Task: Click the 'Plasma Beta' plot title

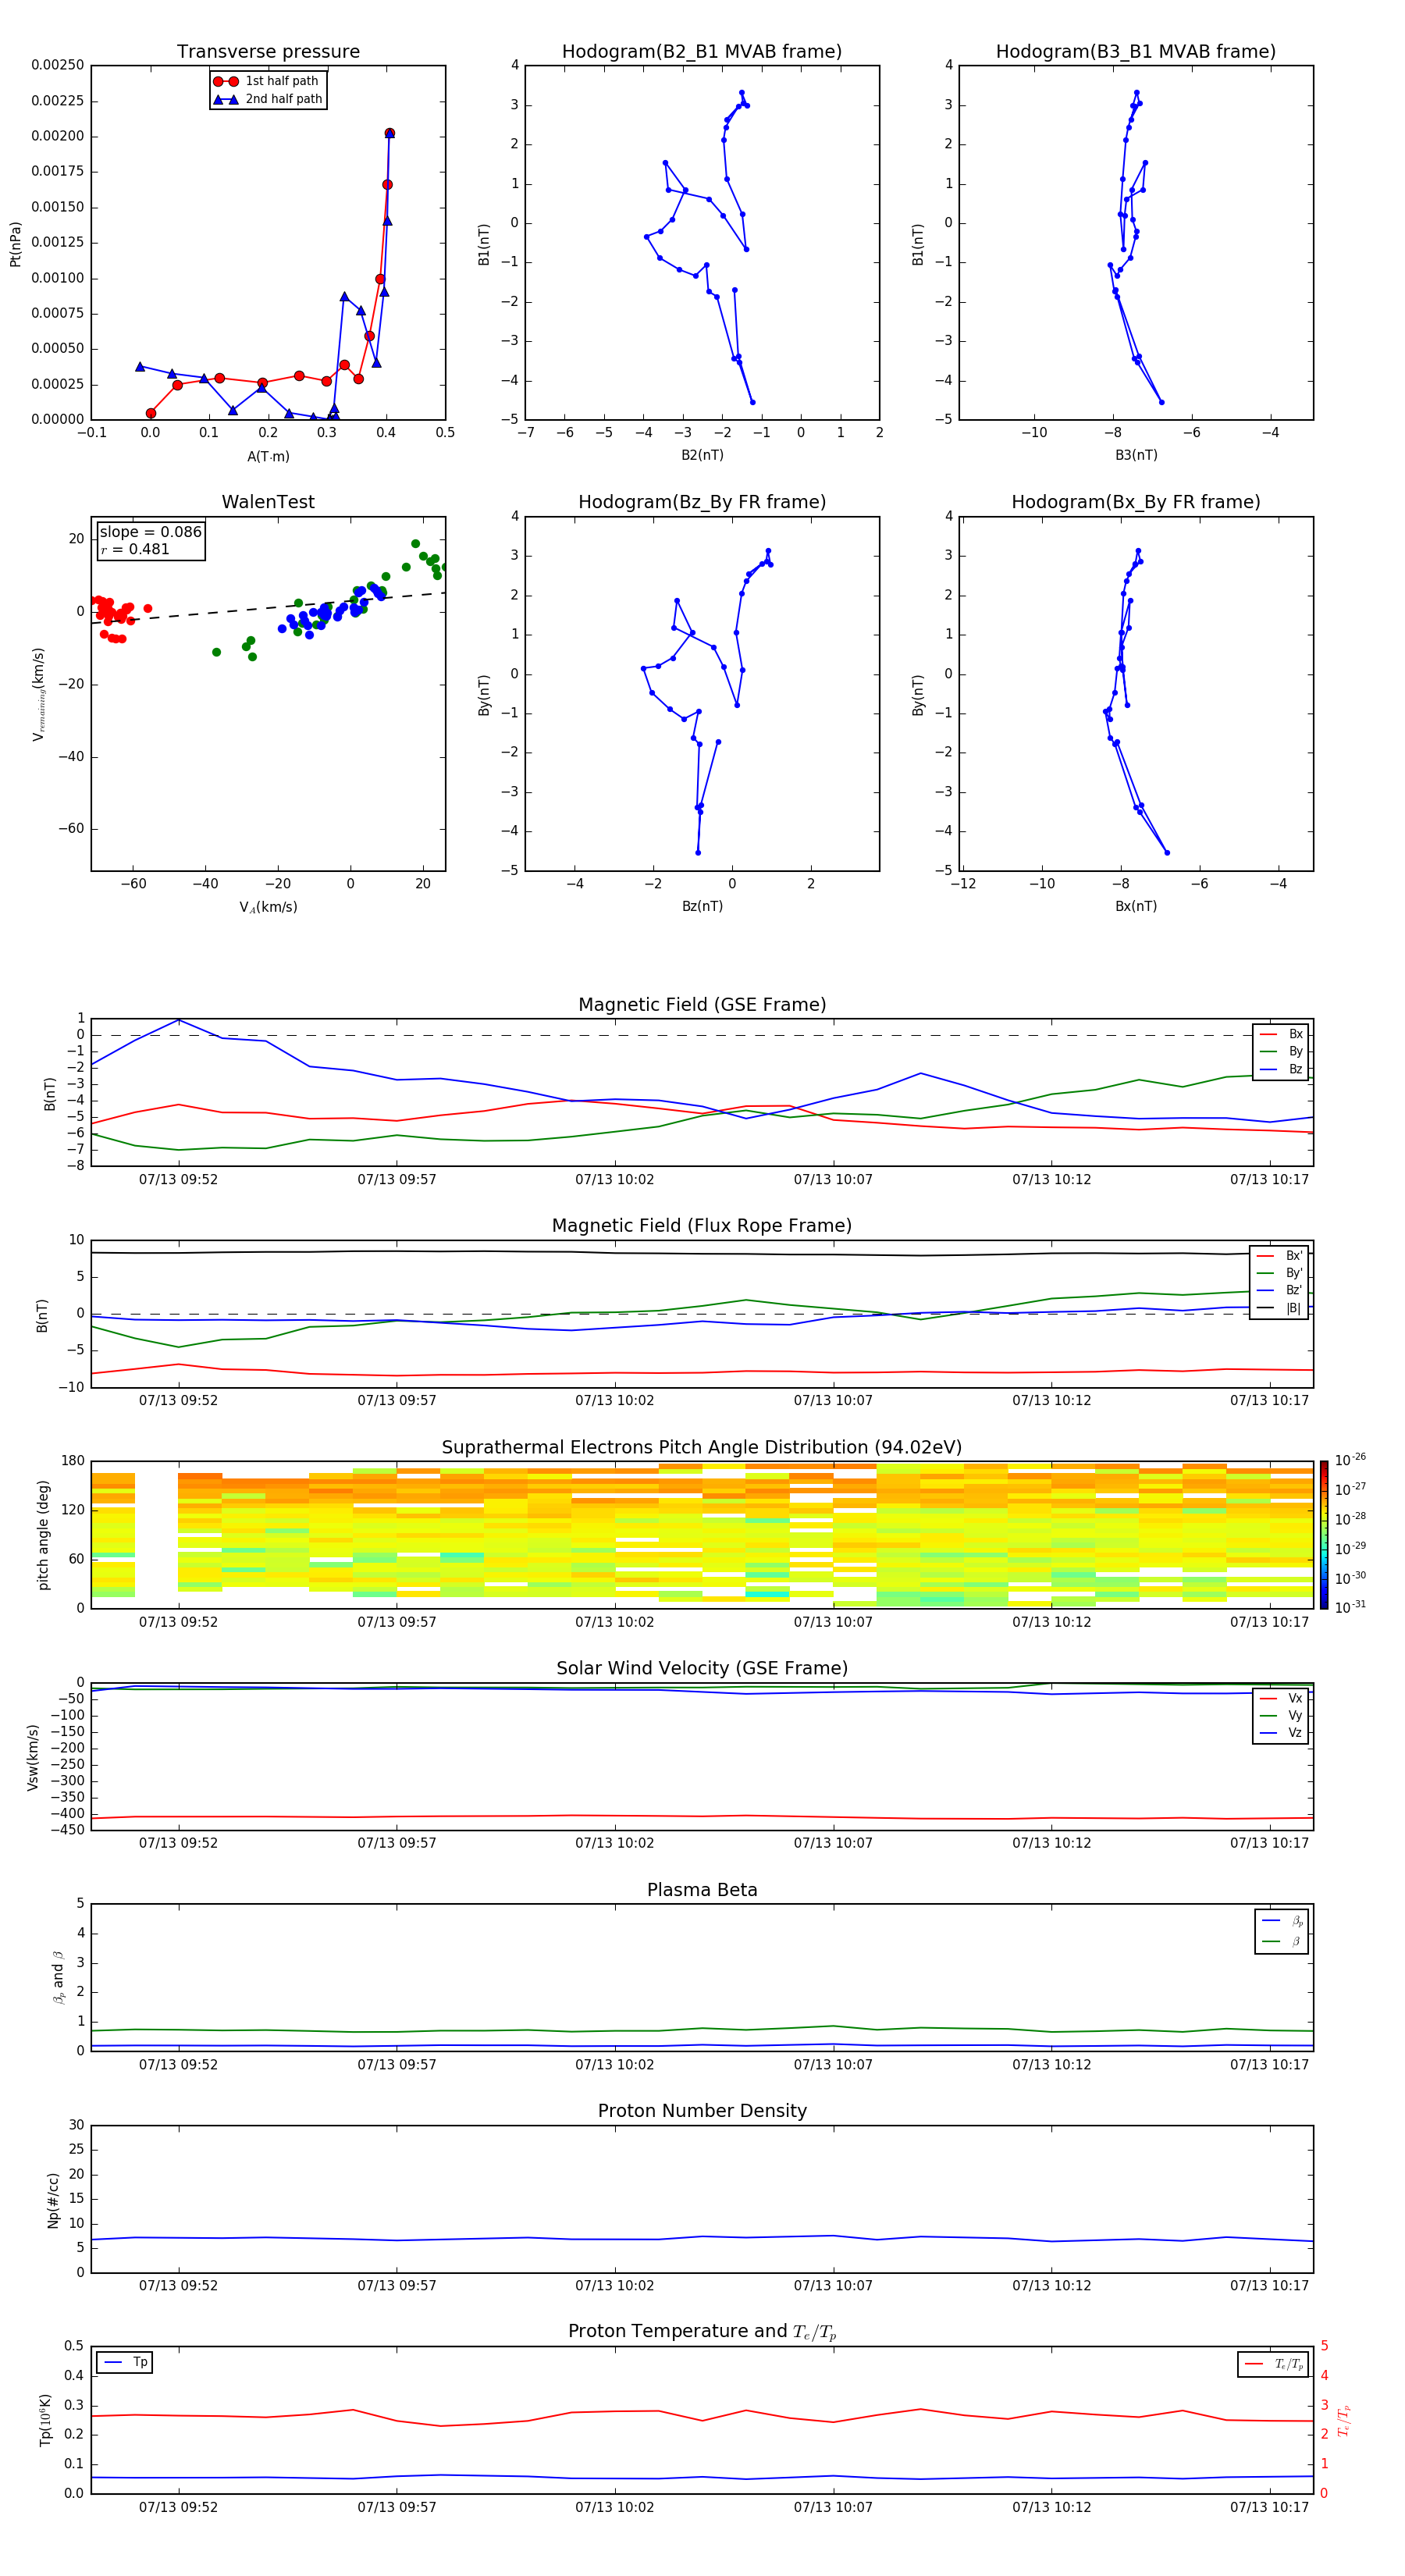Action: click(702, 1890)
